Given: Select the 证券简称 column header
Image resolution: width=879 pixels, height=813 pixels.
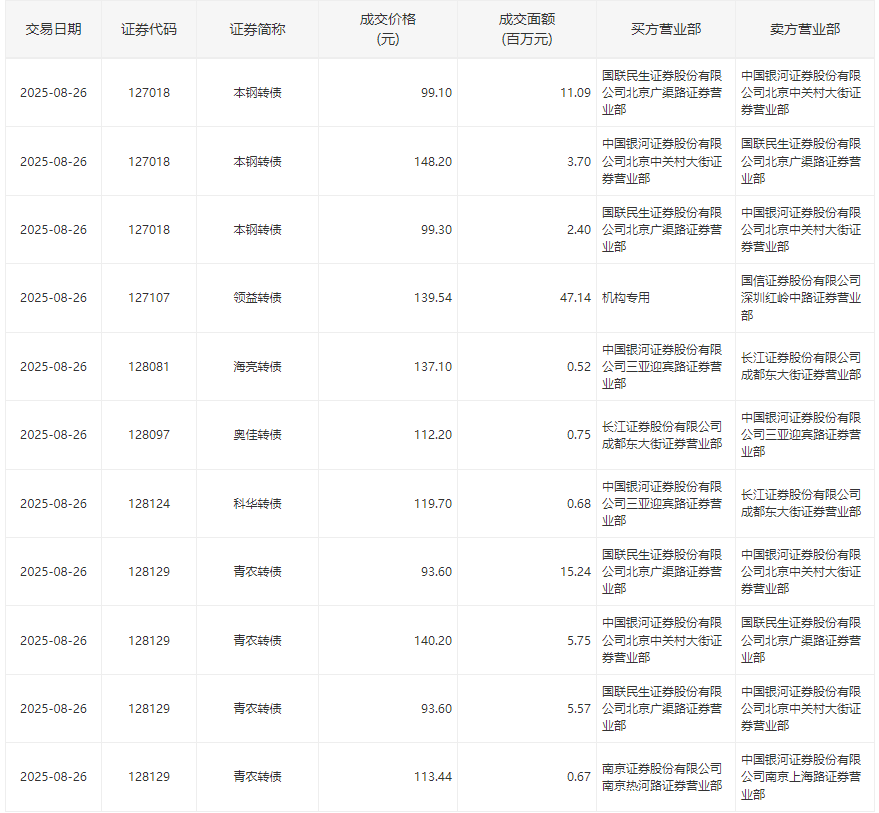Looking at the screenshot, I should point(257,29).
